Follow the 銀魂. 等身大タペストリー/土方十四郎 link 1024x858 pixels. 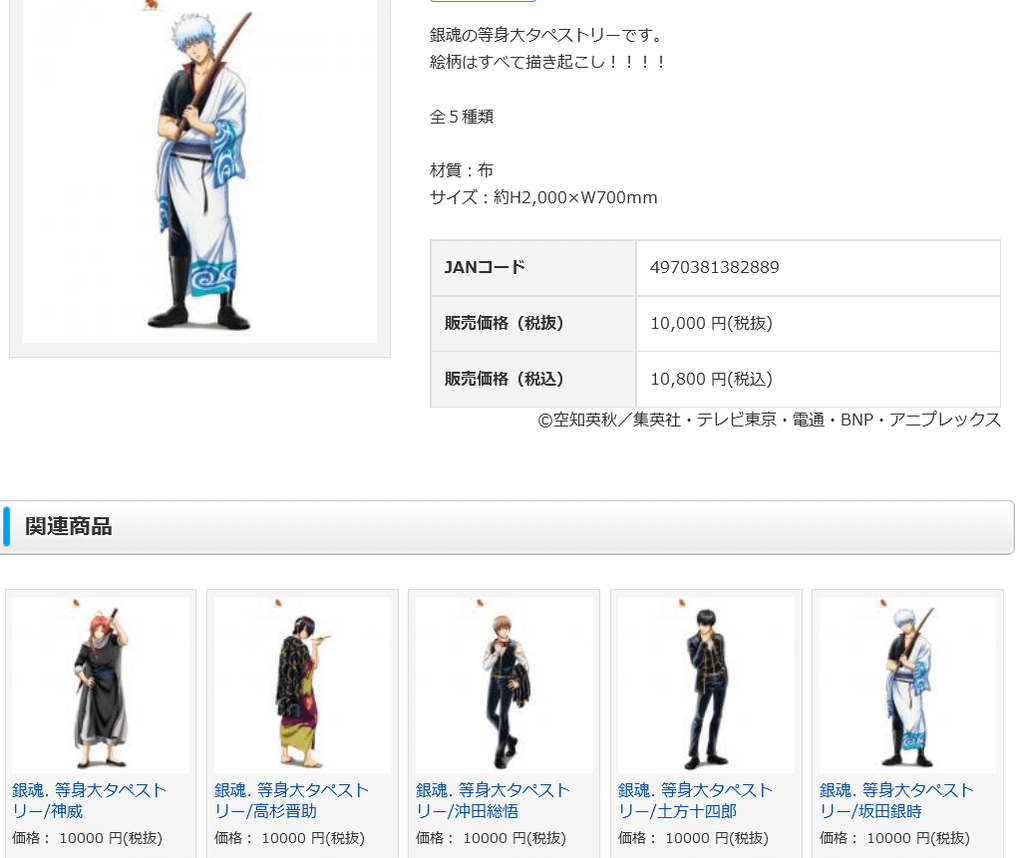click(x=695, y=801)
